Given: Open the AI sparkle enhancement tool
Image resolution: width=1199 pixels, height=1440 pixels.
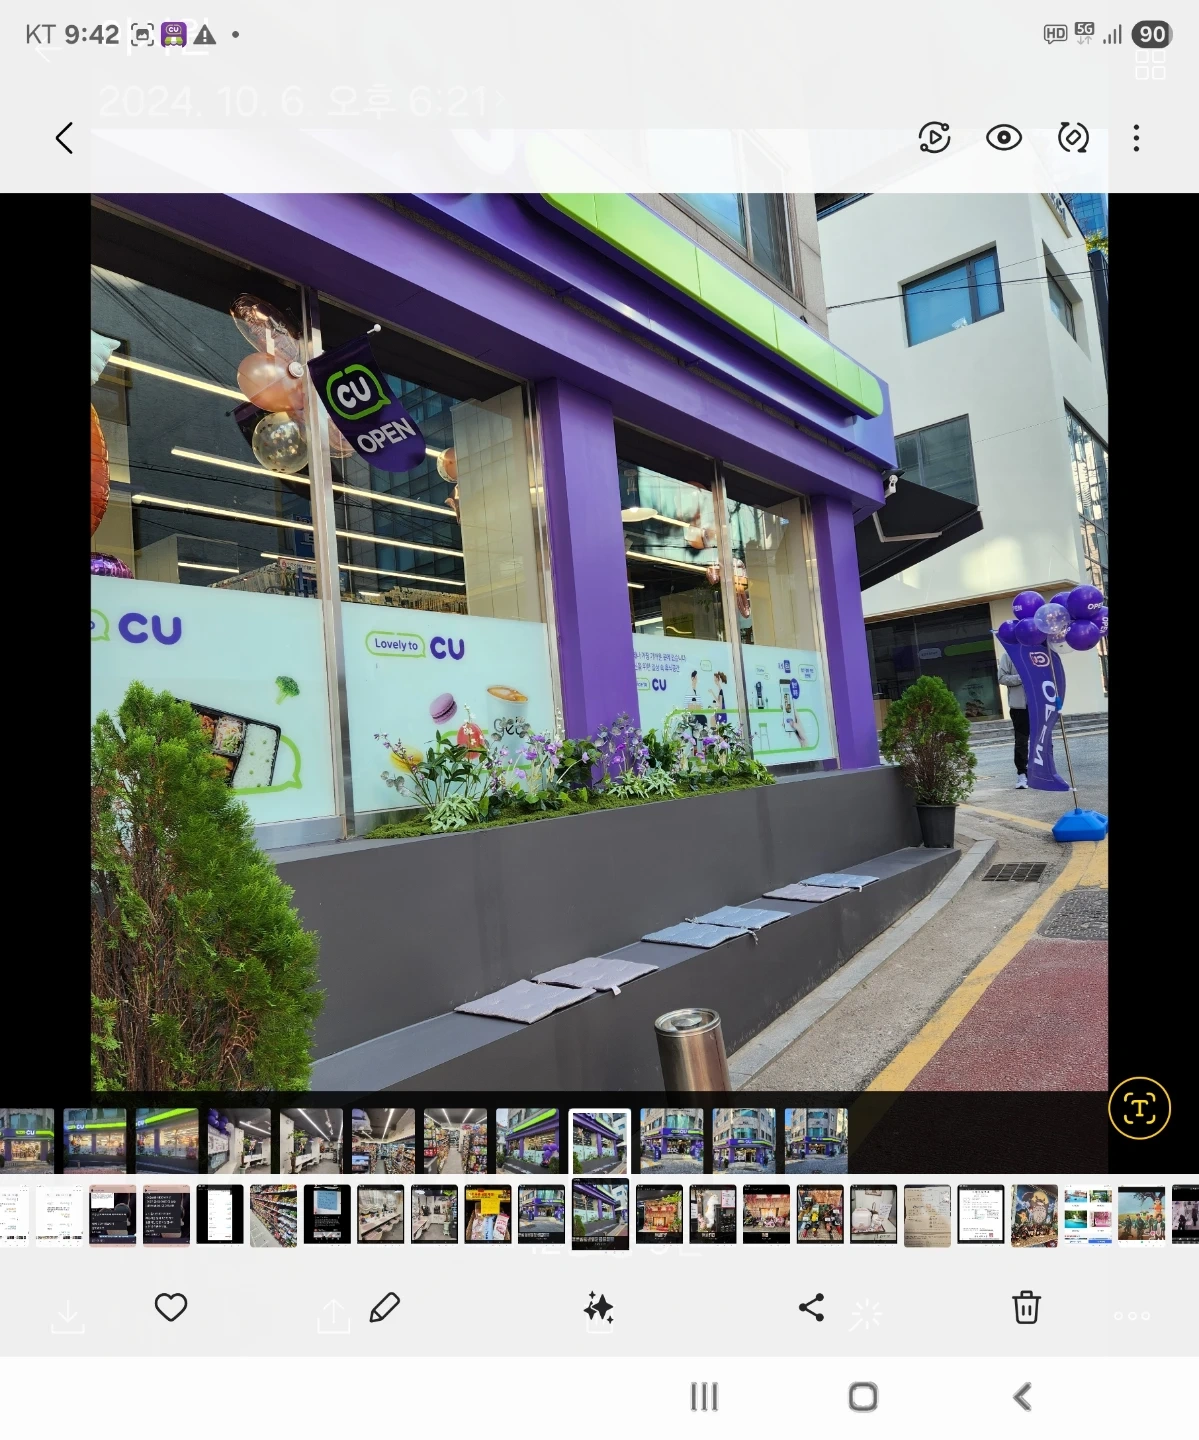Looking at the screenshot, I should point(599,1307).
